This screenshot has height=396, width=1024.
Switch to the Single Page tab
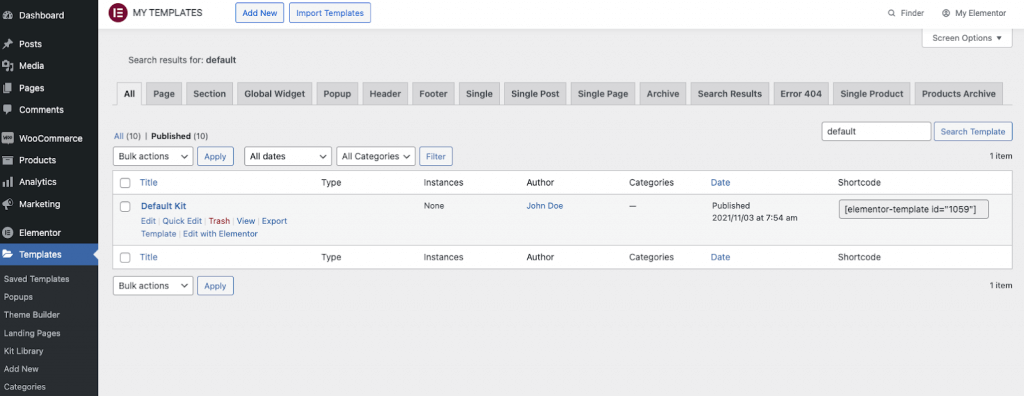pyautogui.click(x=603, y=93)
